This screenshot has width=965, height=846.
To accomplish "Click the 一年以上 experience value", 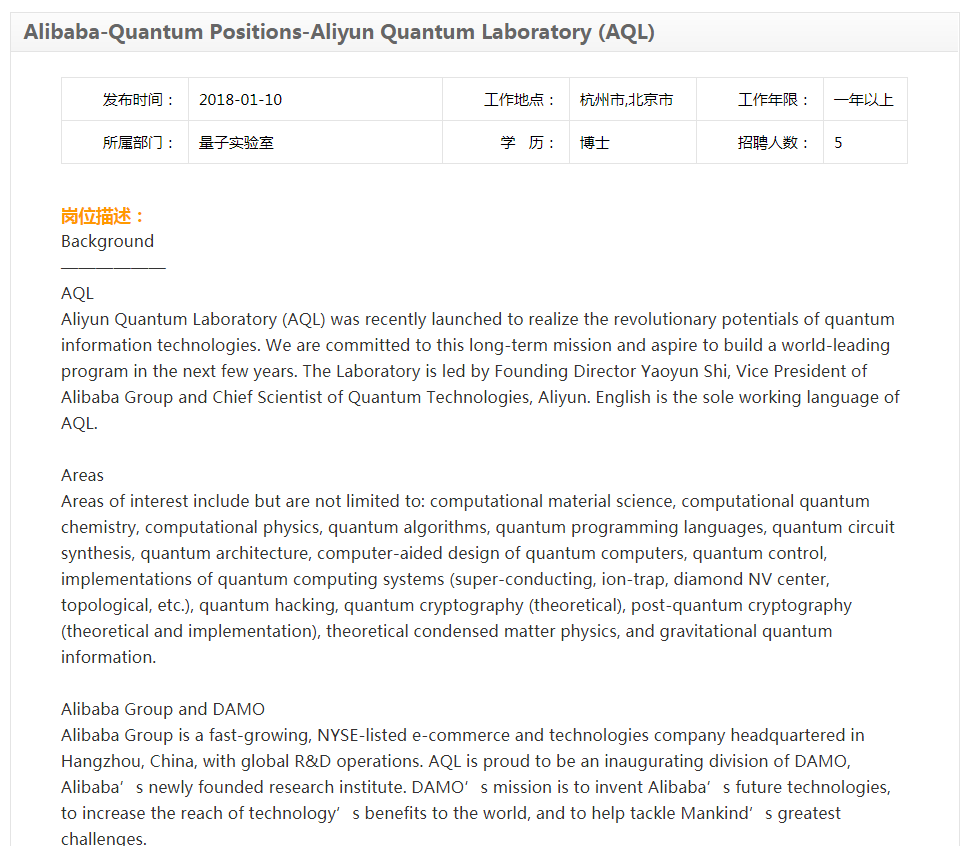I will (x=863, y=100).
